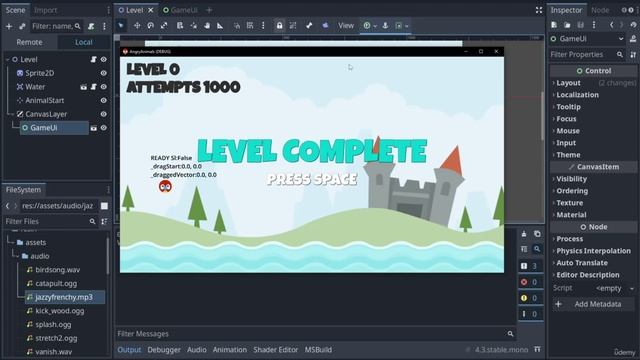Image resolution: width=640 pixels, height=360 pixels.
Task: Toggle FileSystem split view icon
Action: click(x=104, y=206)
